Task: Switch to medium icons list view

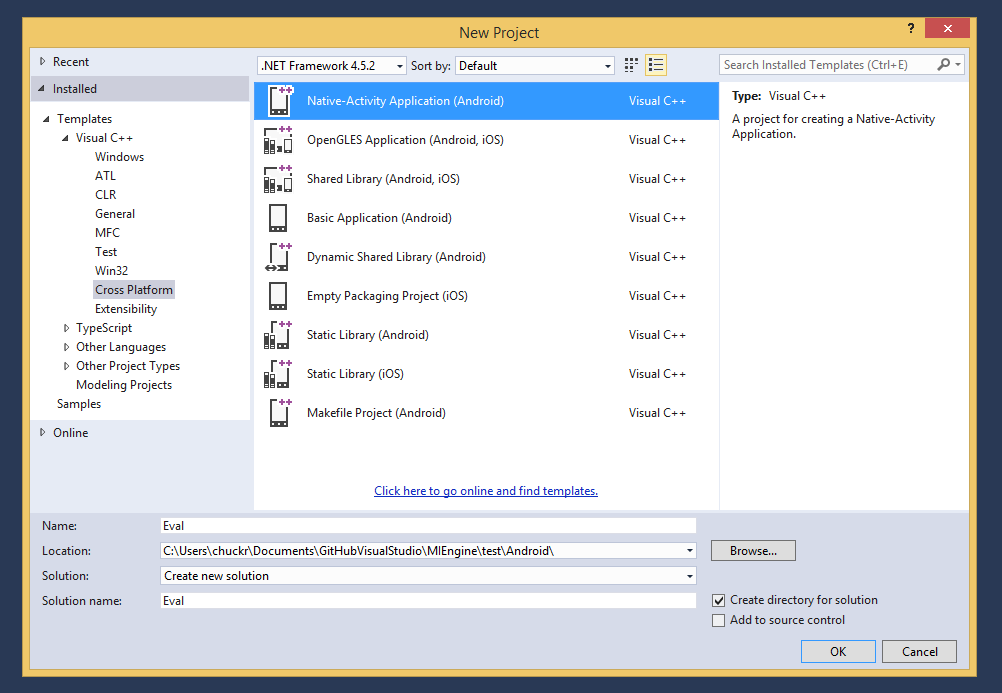Action: point(656,65)
